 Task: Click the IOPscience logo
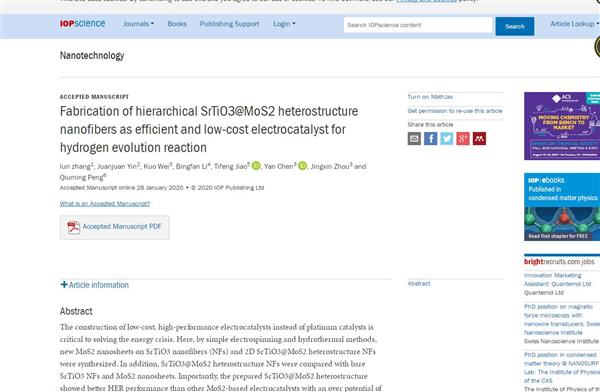coord(82,24)
